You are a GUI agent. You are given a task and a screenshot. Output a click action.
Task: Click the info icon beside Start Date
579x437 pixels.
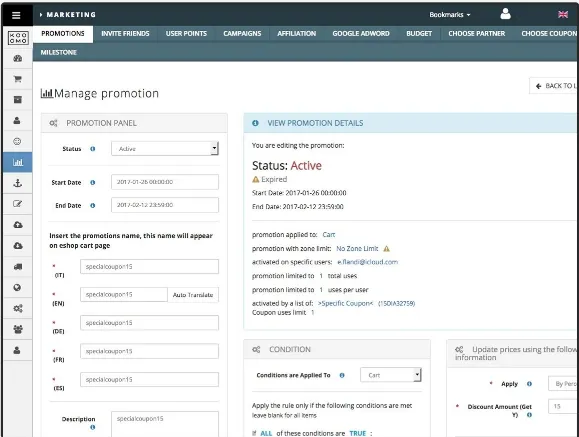(93, 182)
